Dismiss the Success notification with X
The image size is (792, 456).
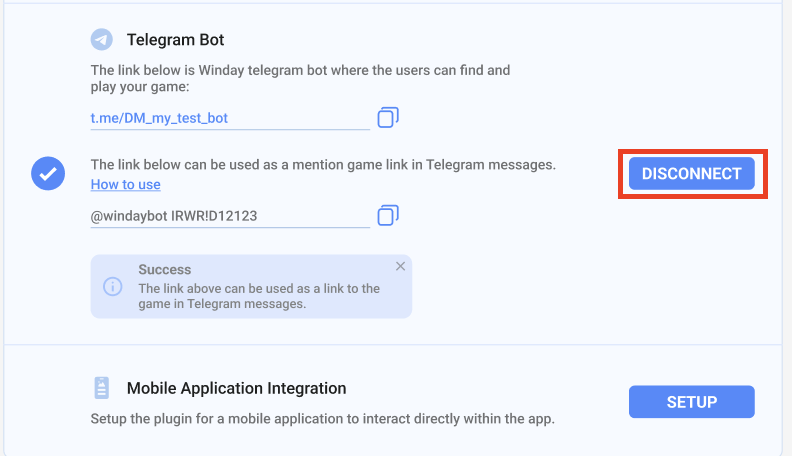coord(400,266)
